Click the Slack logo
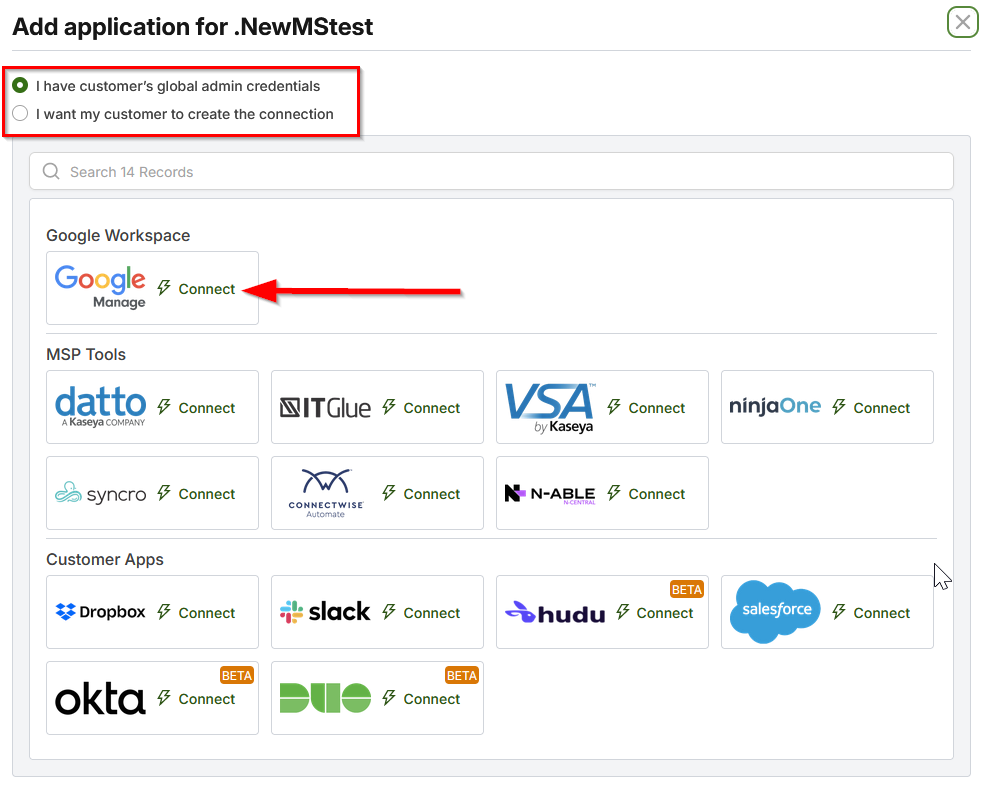 325,611
